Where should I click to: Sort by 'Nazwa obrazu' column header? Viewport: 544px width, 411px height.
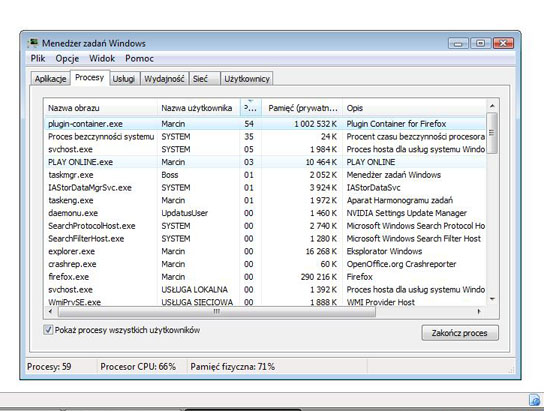100,108
